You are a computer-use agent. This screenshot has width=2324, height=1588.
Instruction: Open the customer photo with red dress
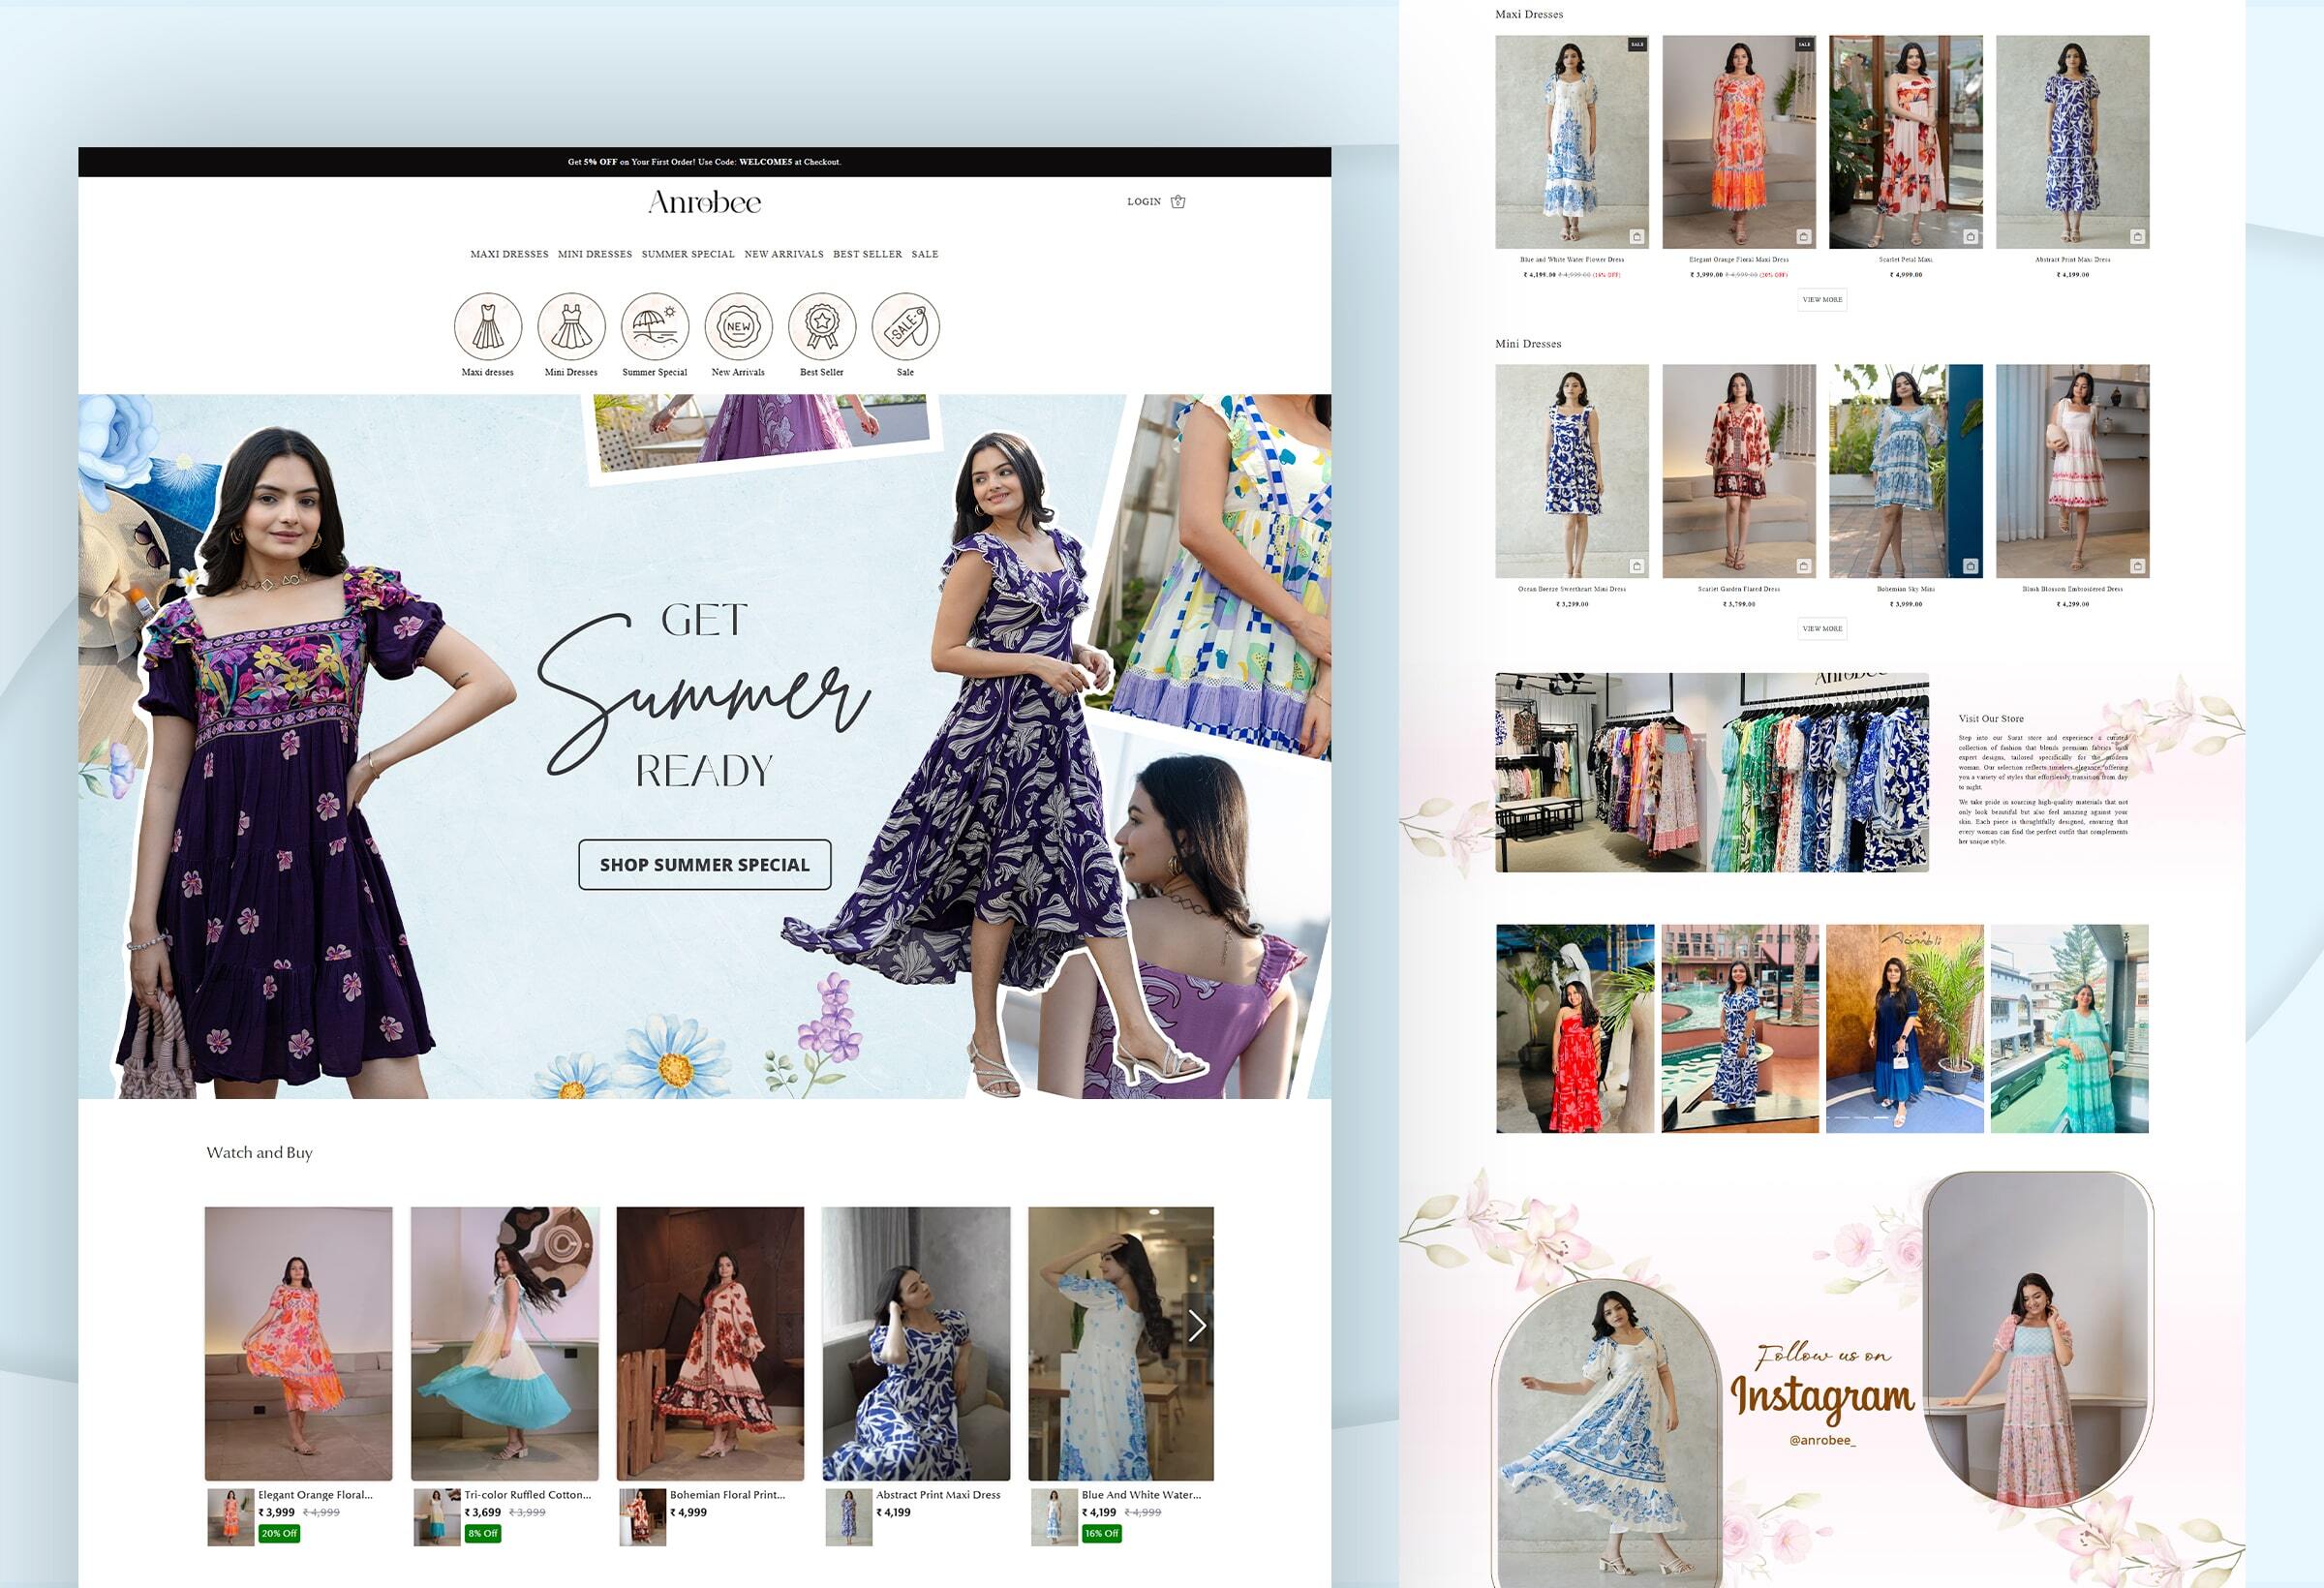point(1575,1028)
